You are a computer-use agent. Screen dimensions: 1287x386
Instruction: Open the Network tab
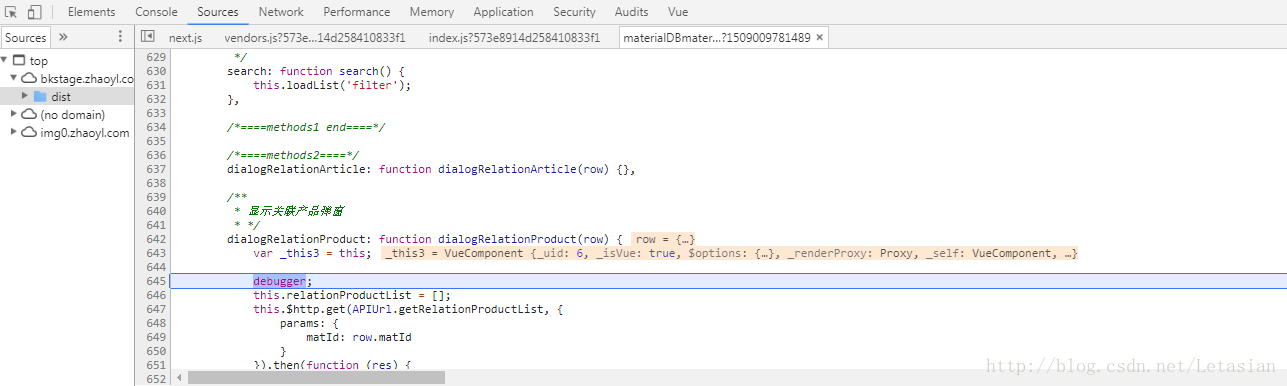coord(281,12)
